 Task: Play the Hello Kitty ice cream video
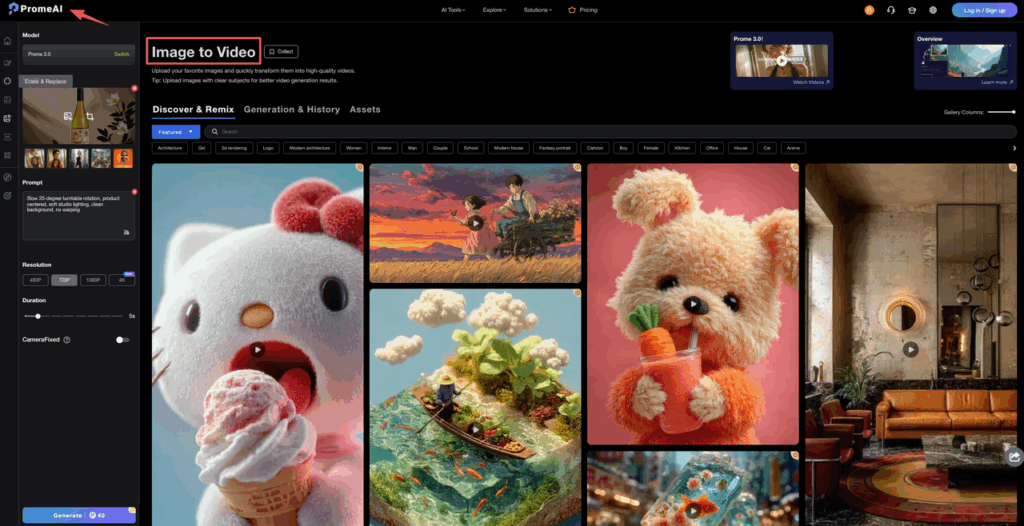coord(257,350)
